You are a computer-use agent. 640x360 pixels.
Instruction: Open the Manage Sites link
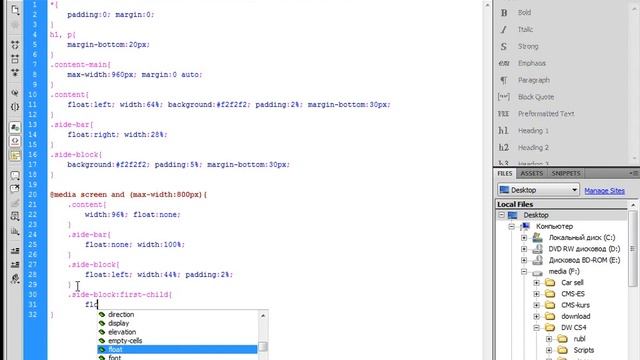tap(604, 191)
